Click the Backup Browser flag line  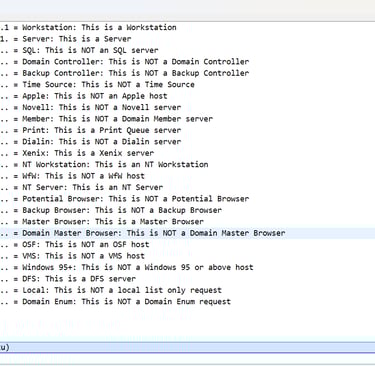click(111, 210)
